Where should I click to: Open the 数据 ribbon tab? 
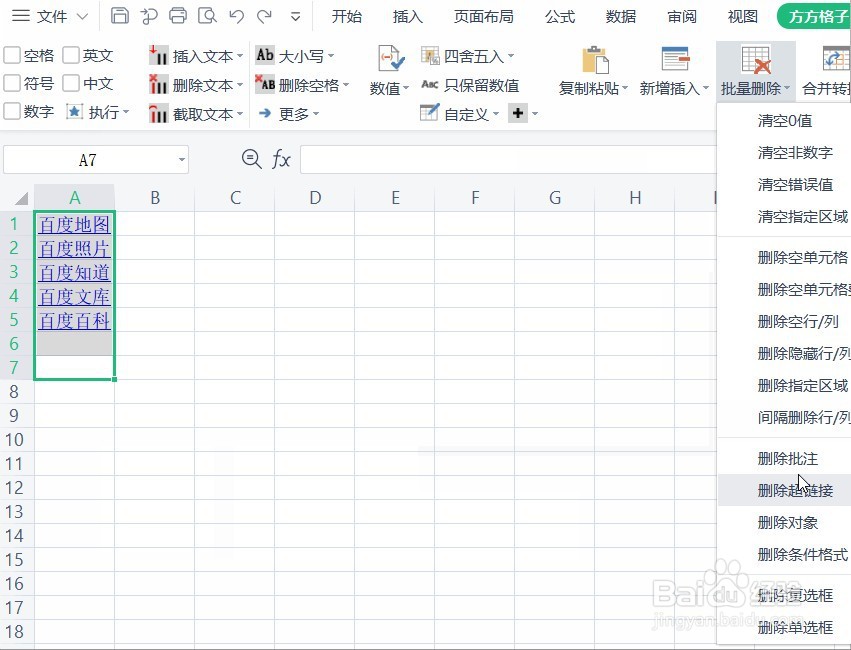pyautogui.click(x=621, y=16)
